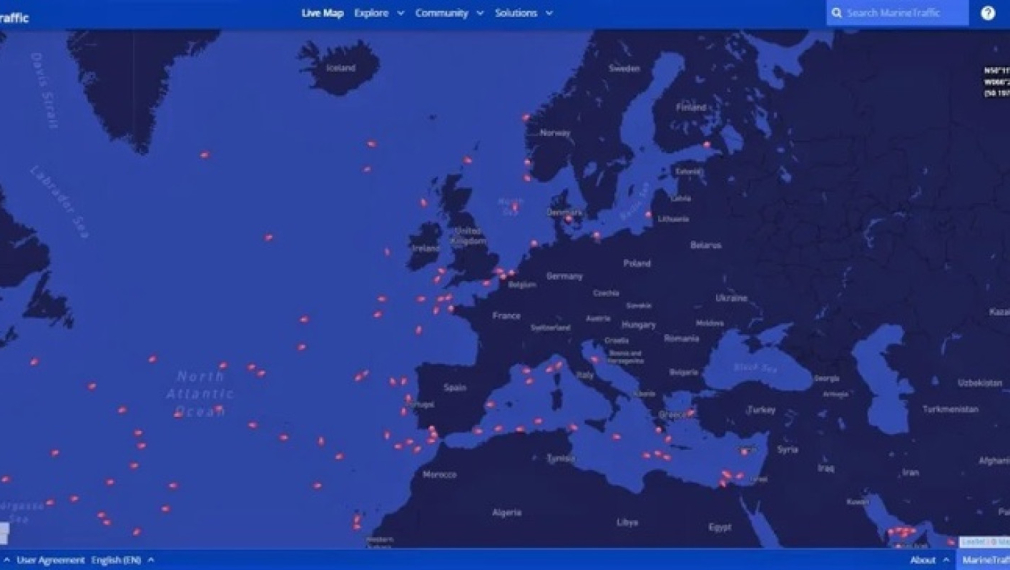
Task: Click the Search MarineTraffic input field
Action: [905, 13]
